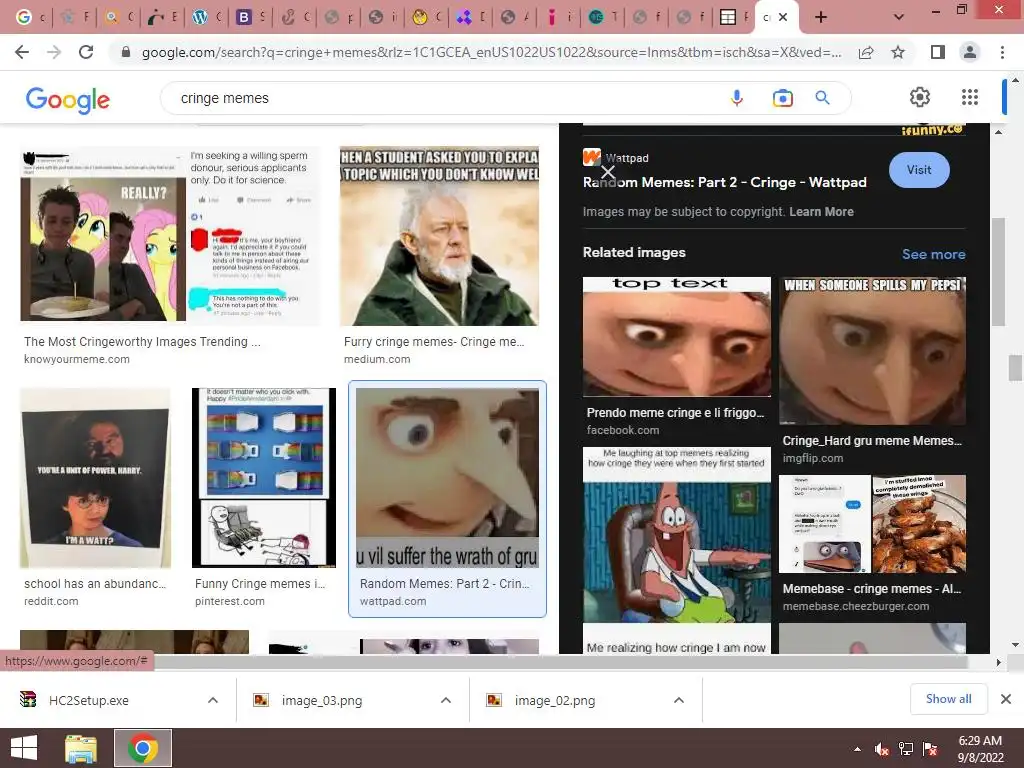Open the image_03.png downloaded file
The image size is (1024, 768).
click(322, 700)
